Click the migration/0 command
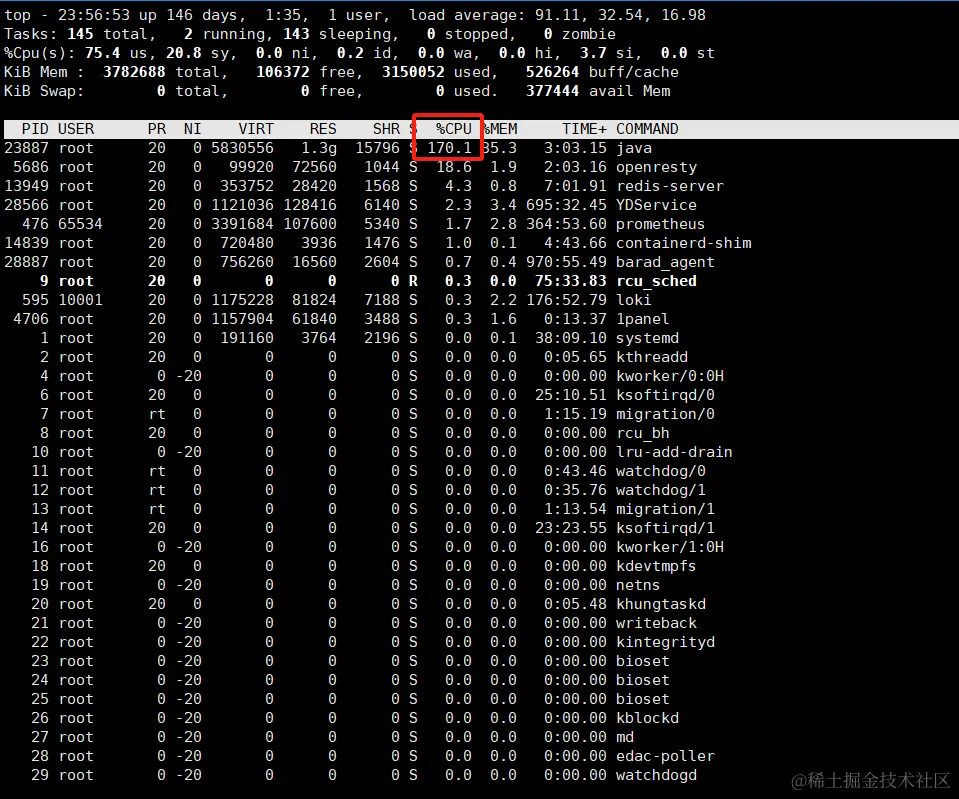The image size is (959, 799). 665,414
